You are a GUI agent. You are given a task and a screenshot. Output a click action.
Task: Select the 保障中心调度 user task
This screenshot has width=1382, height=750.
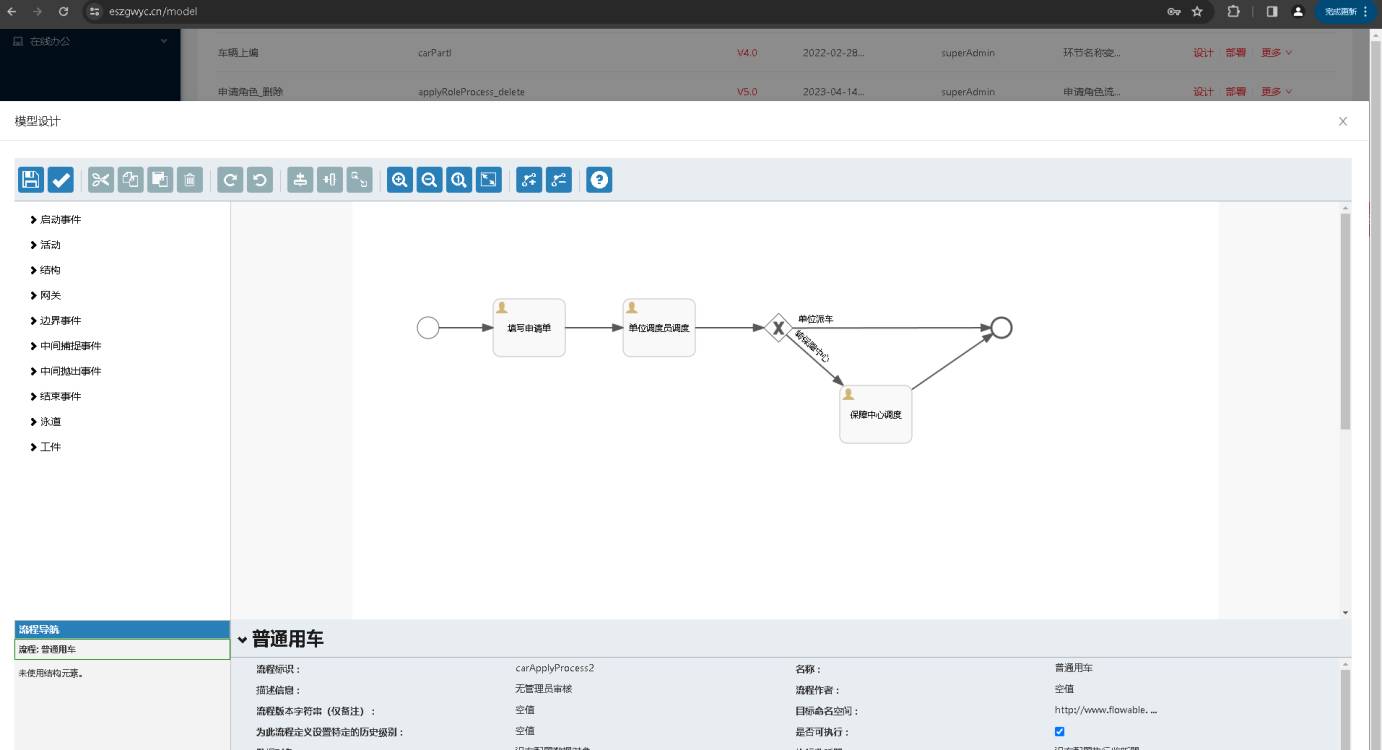tap(876, 414)
